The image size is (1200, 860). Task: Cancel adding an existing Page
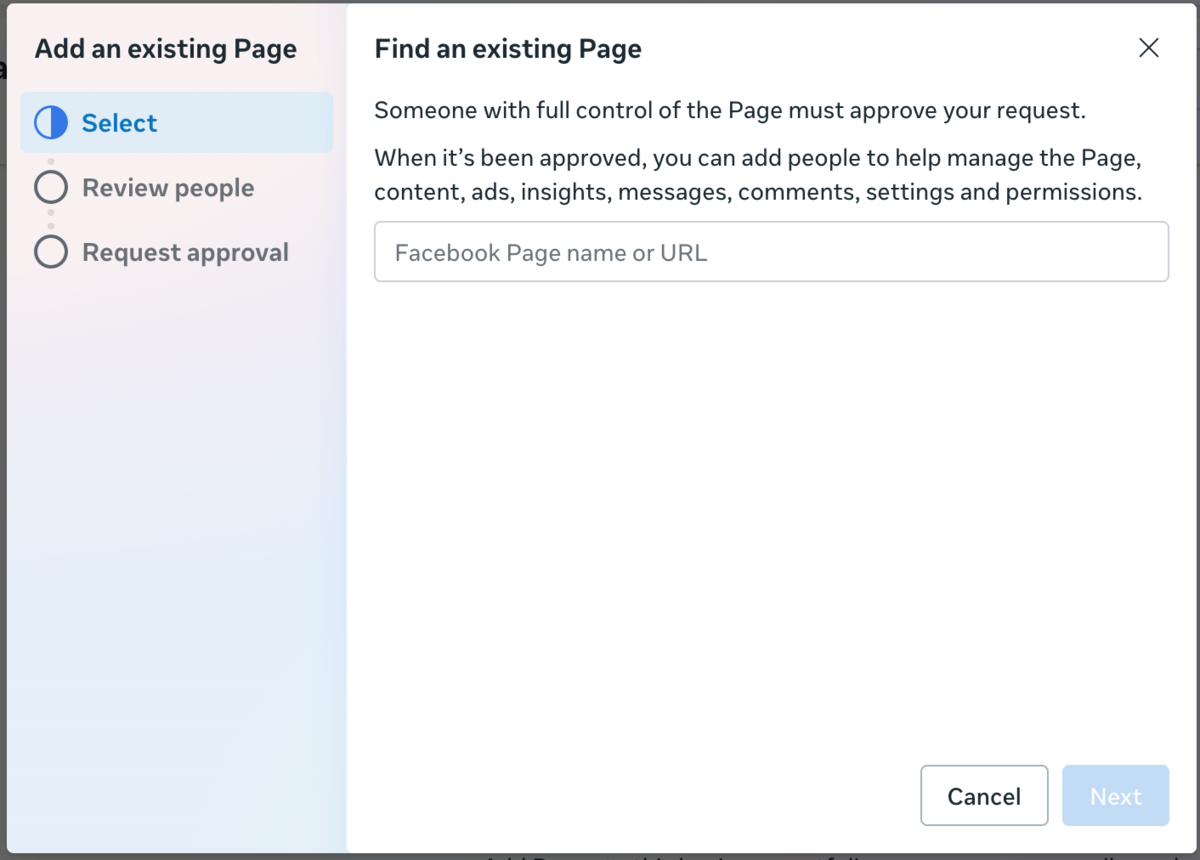pyautogui.click(x=984, y=796)
